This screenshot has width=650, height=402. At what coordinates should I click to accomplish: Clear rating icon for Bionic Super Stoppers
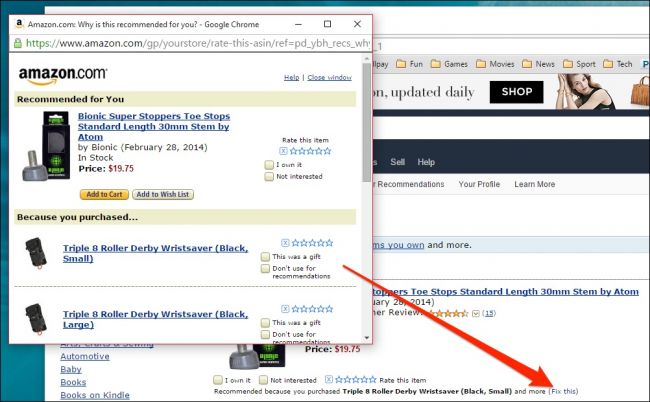click(x=283, y=151)
